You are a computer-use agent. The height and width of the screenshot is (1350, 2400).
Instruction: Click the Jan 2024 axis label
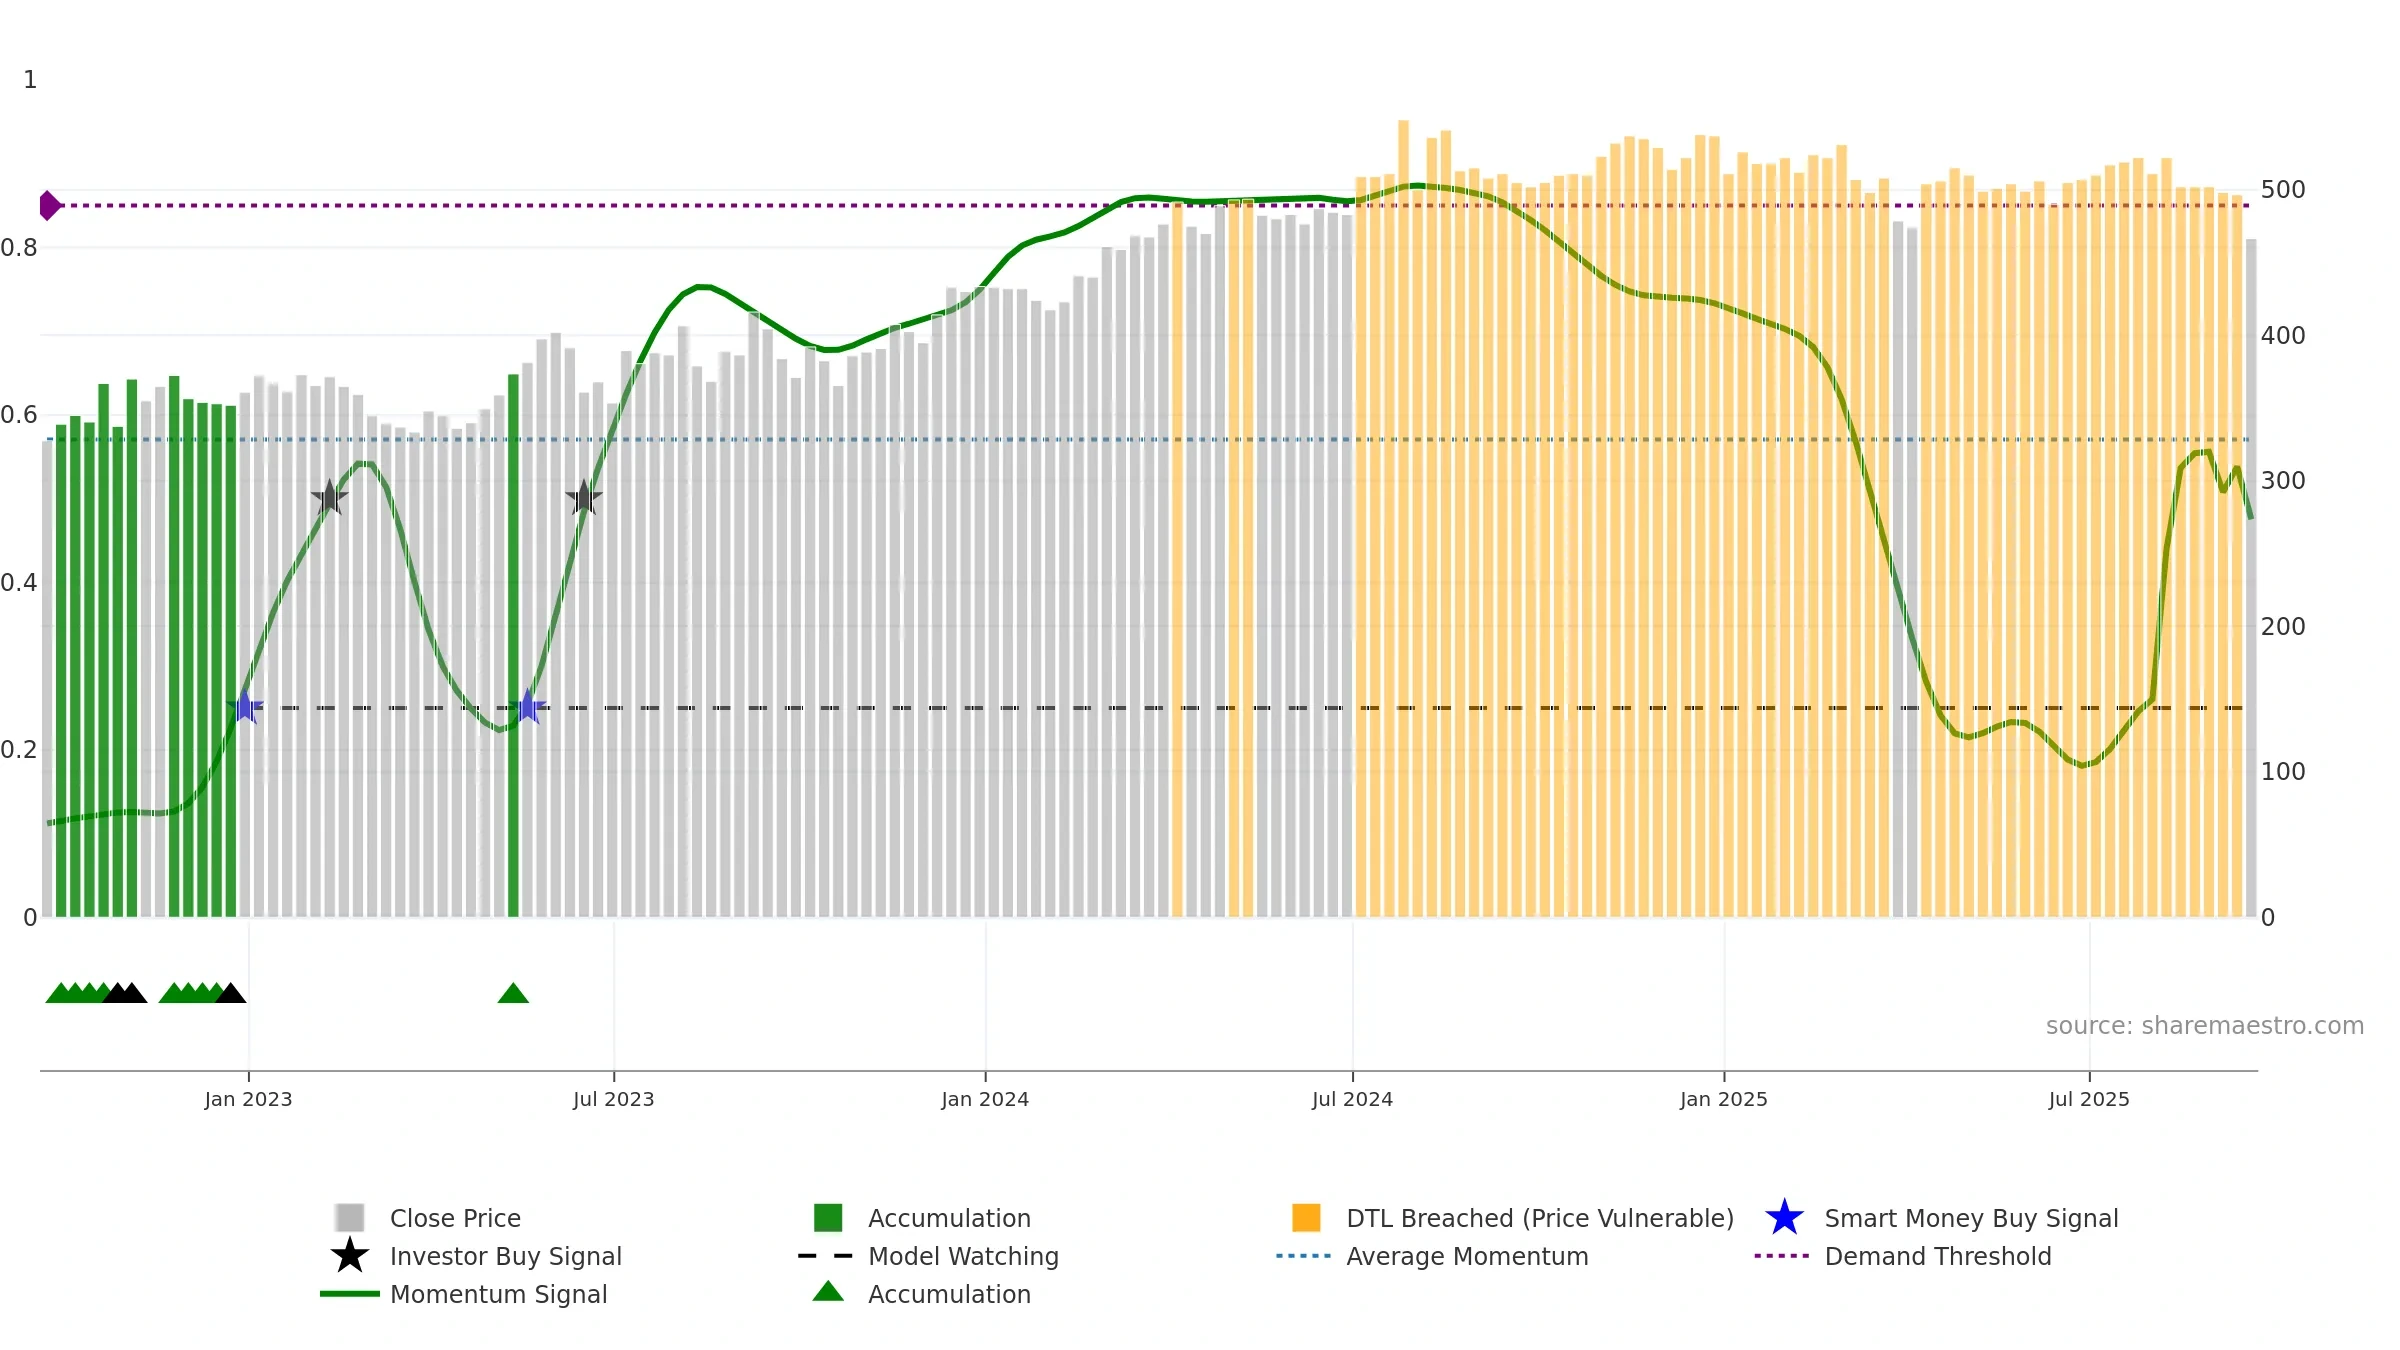click(x=985, y=1100)
